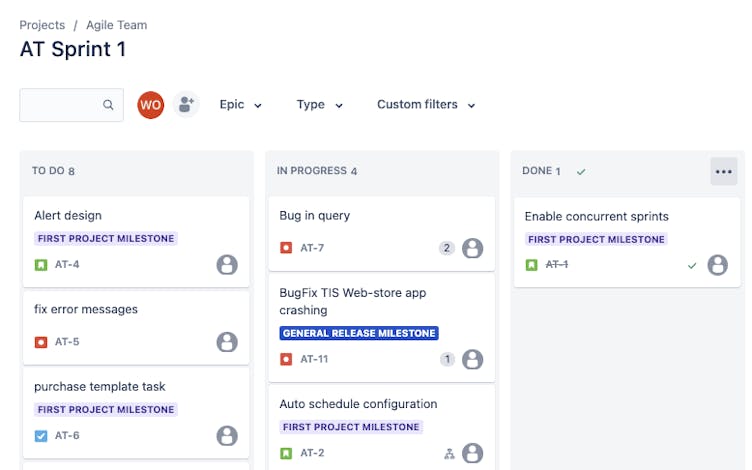Click the WO user avatar filter
Image resolution: width=752 pixels, height=470 pixels.
pyautogui.click(x=151, y=105)
